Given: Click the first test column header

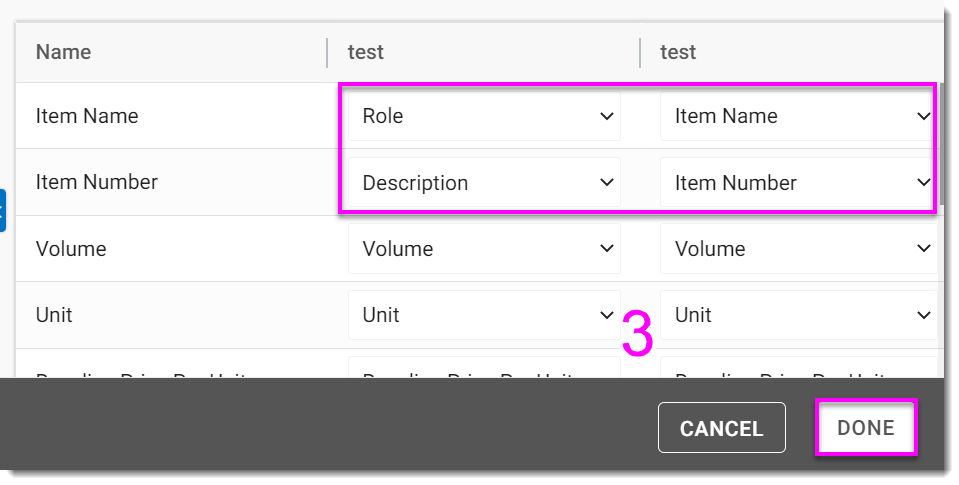Looking at the screenshot, I should tap(366, 52).
